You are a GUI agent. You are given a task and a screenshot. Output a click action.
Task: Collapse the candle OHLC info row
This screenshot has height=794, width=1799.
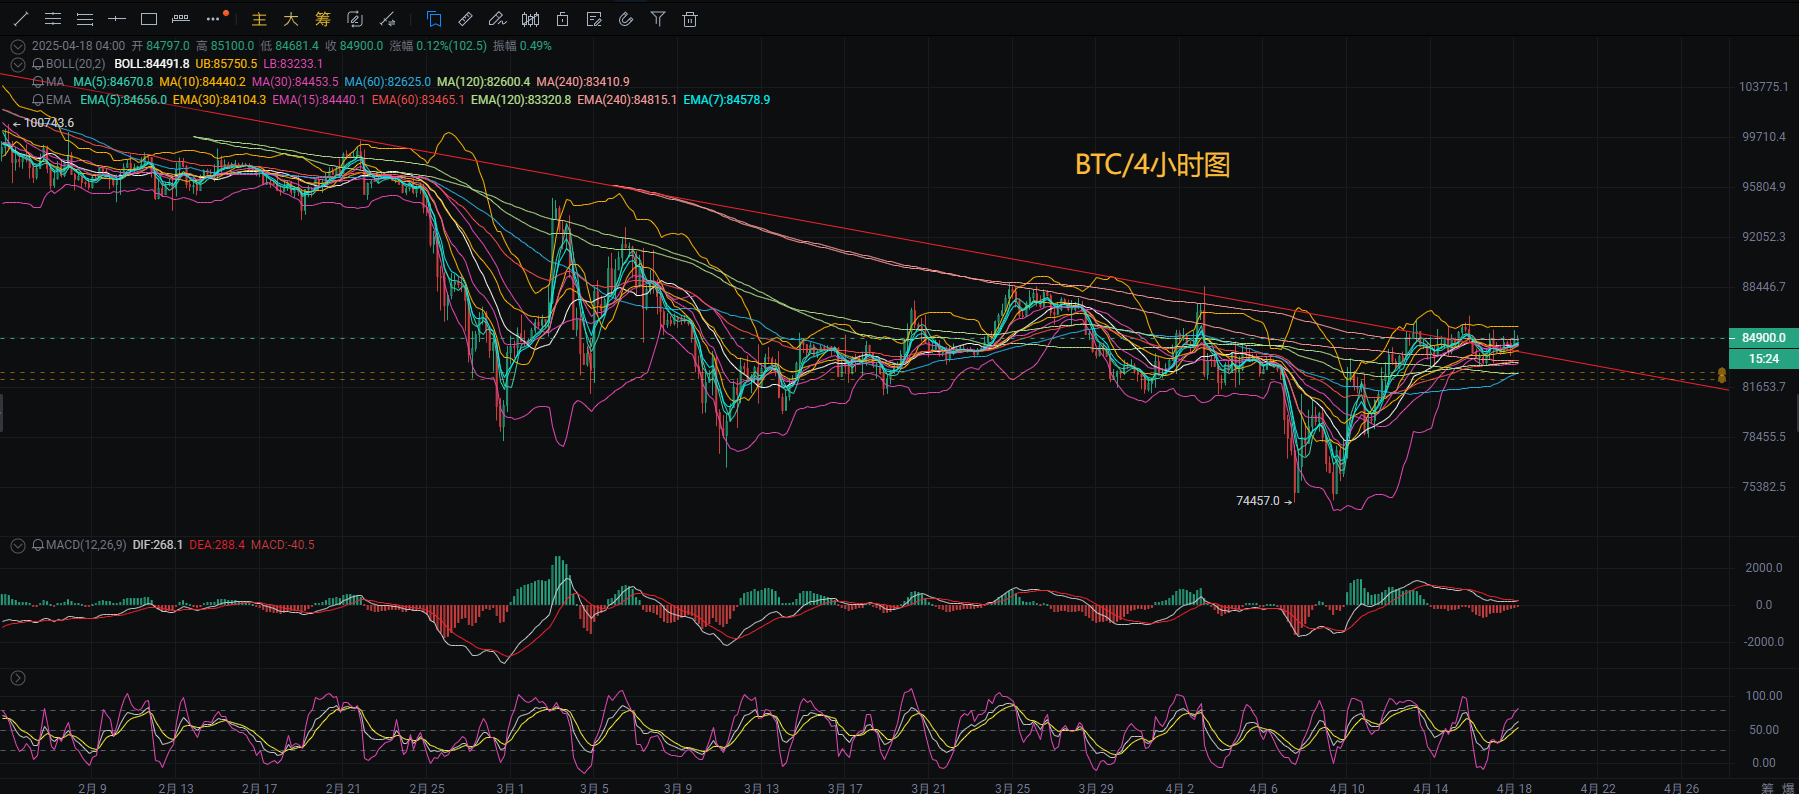pyautogui.click(x=17, y=46)
